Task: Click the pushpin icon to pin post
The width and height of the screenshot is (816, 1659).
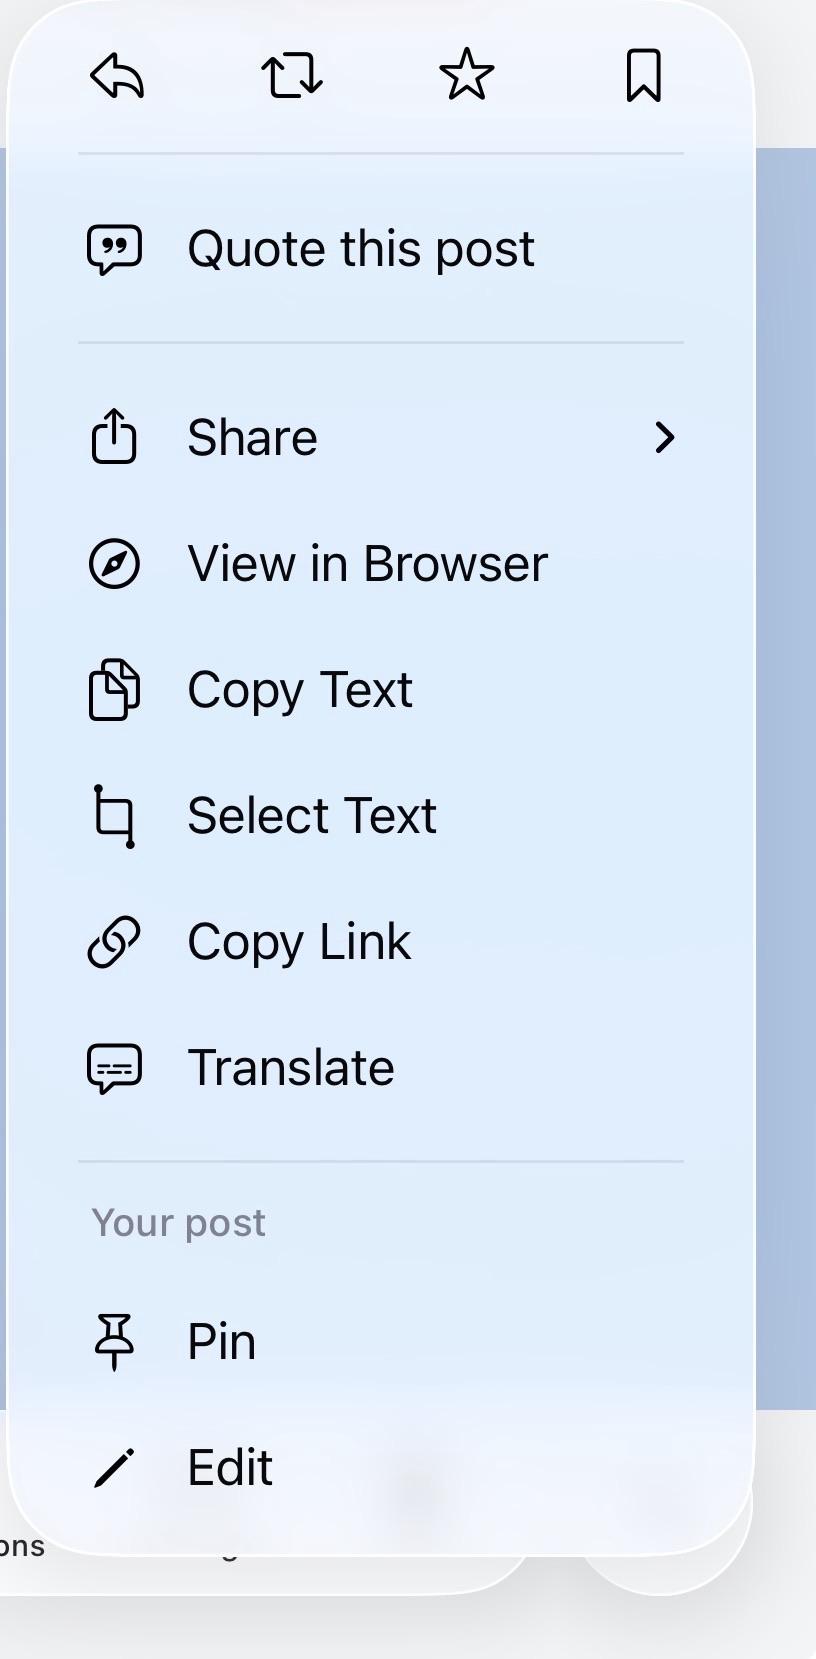Action: (x=114, y=1341)
